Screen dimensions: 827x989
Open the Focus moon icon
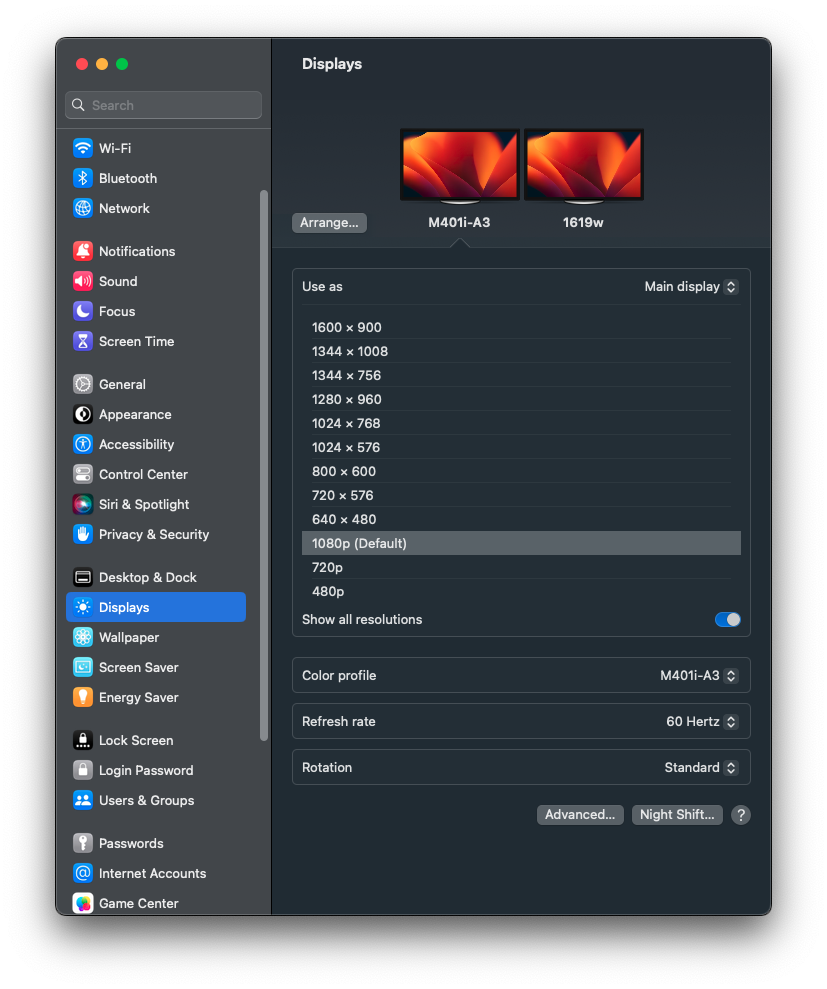(x=83, y=311)
